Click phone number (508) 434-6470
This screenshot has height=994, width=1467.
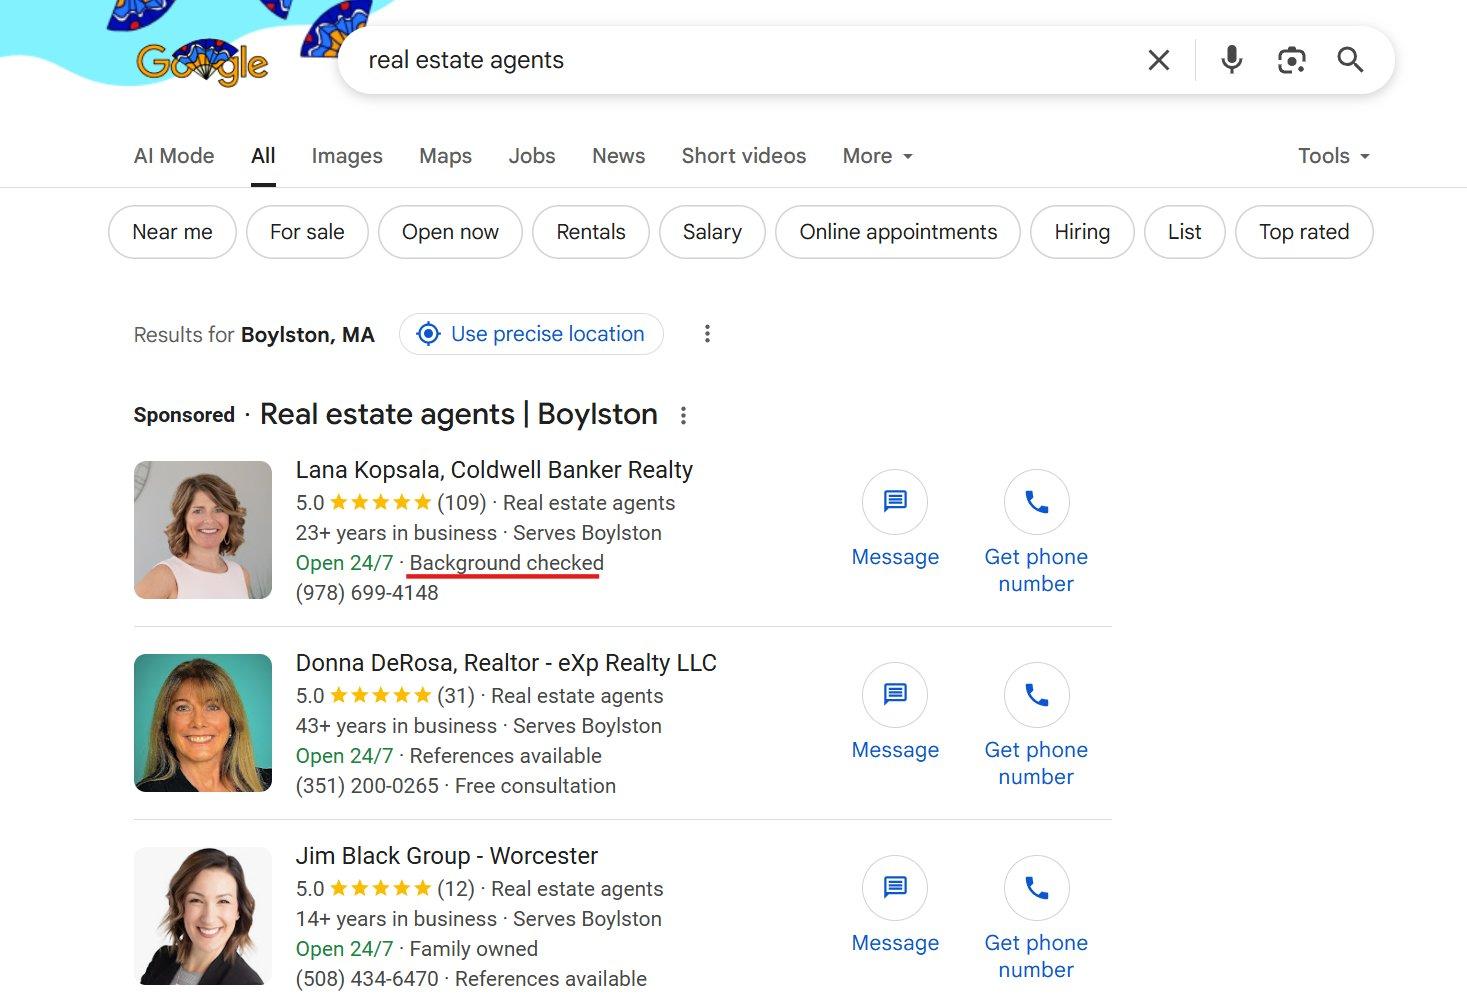367,979
